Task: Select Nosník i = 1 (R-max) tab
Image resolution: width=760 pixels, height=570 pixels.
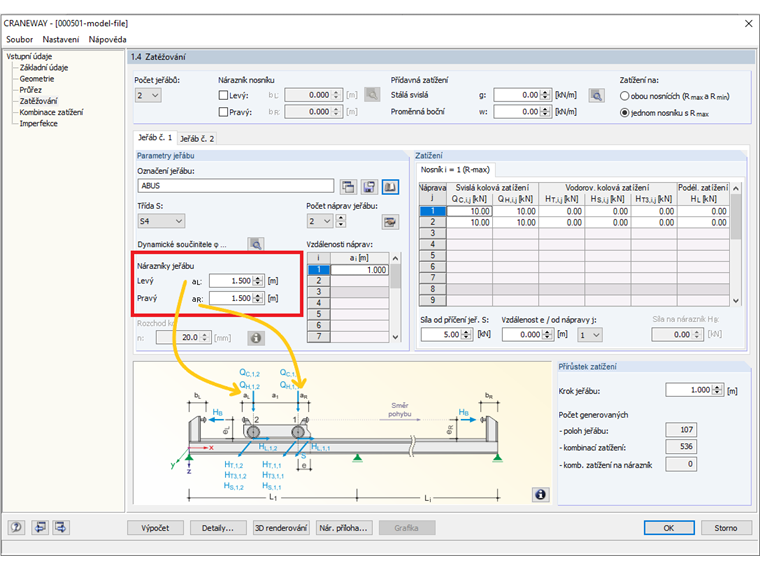Action: coord(455,170)
